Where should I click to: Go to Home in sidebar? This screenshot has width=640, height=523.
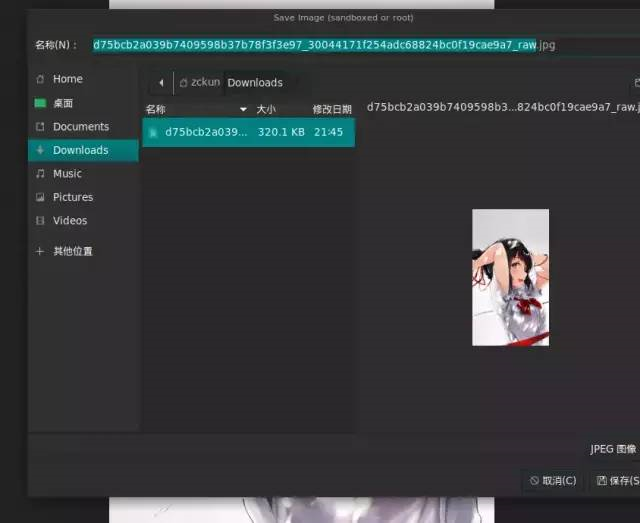pyautogui.click(x=83, y=79)
